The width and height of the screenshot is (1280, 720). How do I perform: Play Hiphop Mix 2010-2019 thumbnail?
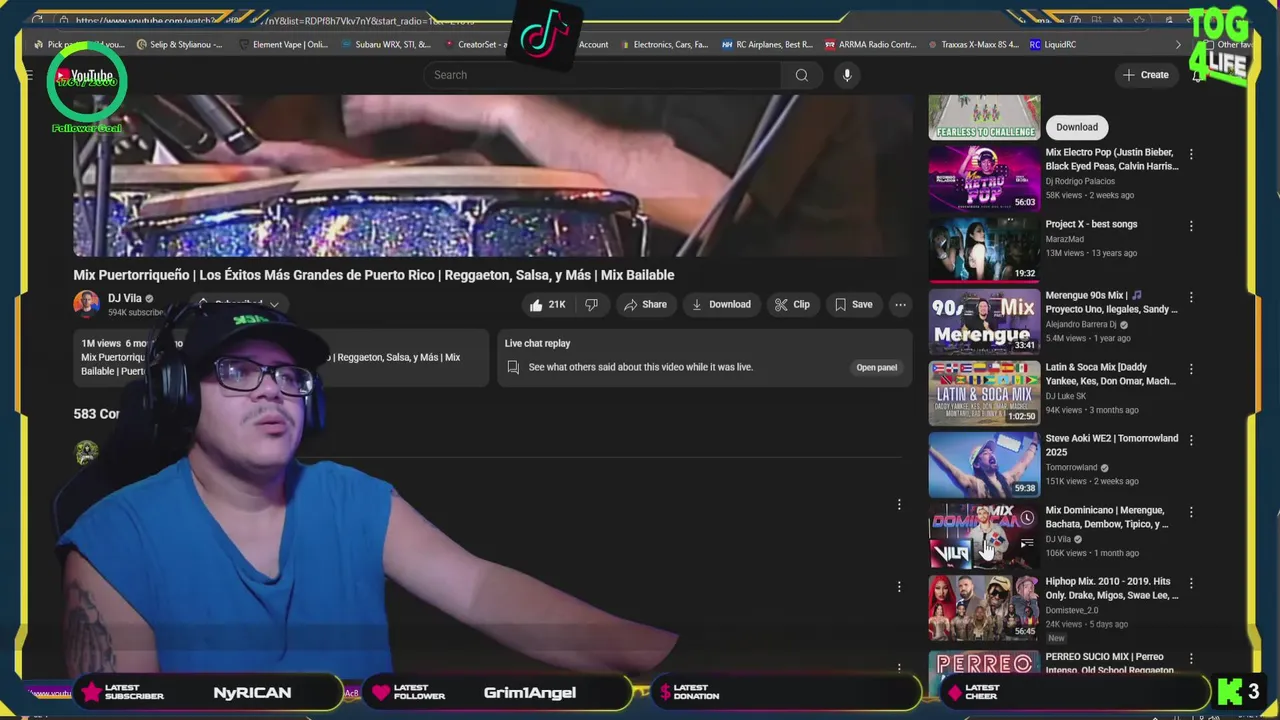(984, 607)
